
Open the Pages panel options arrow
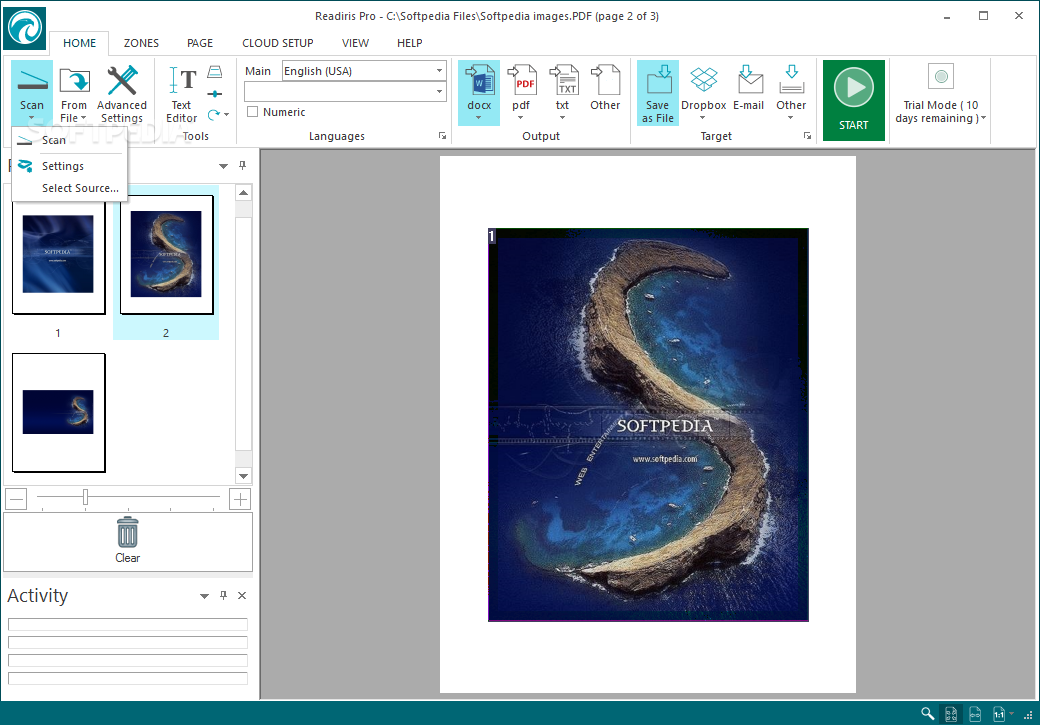[x=224, y=166]
